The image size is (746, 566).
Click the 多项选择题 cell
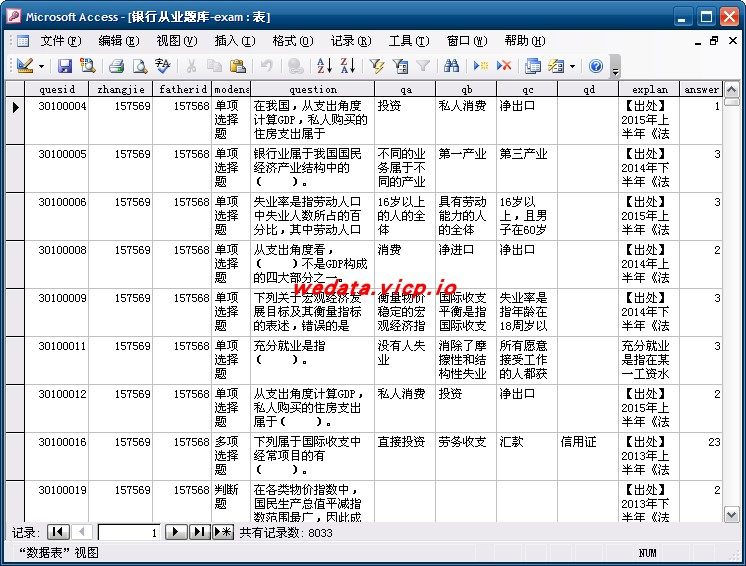click(x=231, y=456)
